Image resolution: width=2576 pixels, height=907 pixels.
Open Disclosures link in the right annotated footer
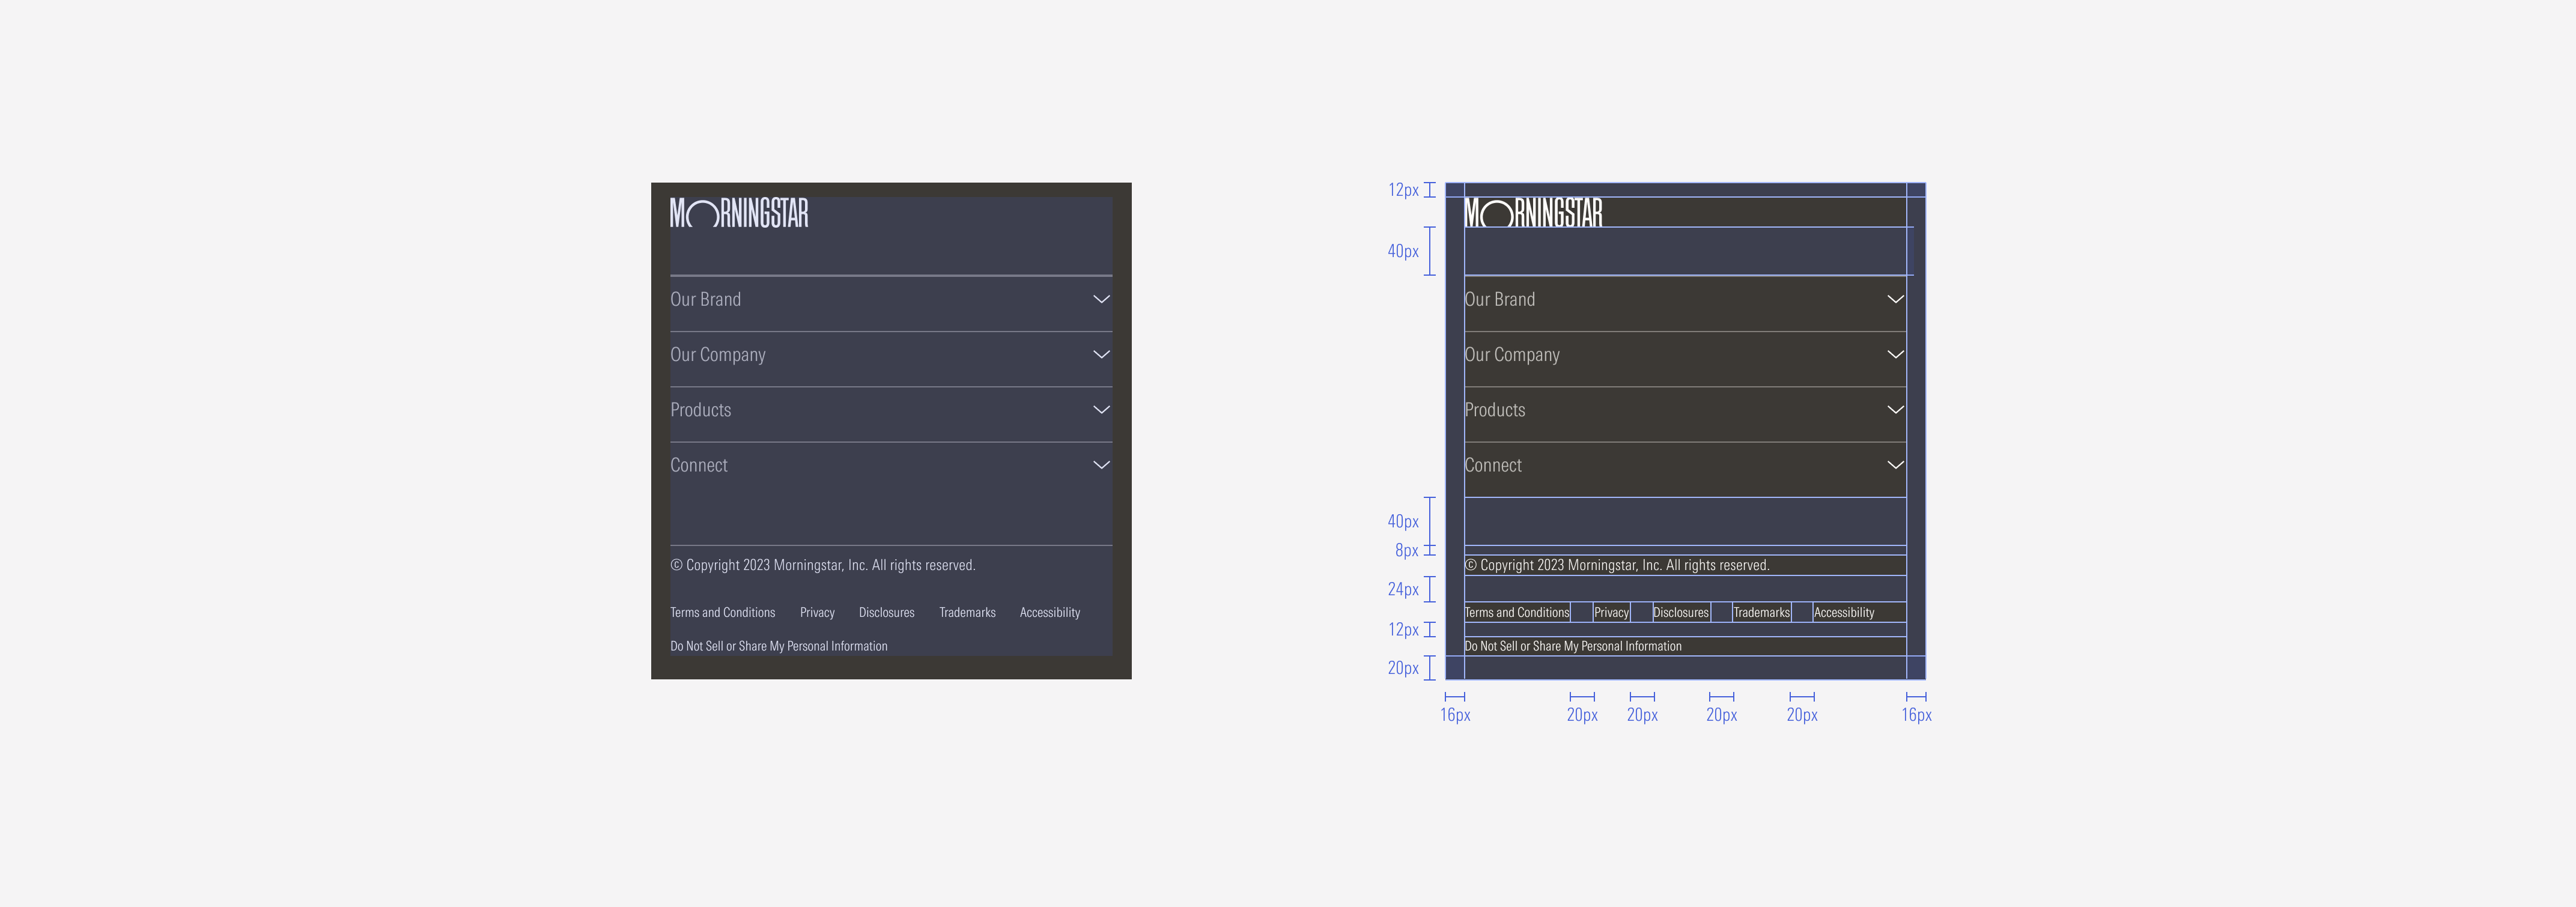coord(1680,612)
